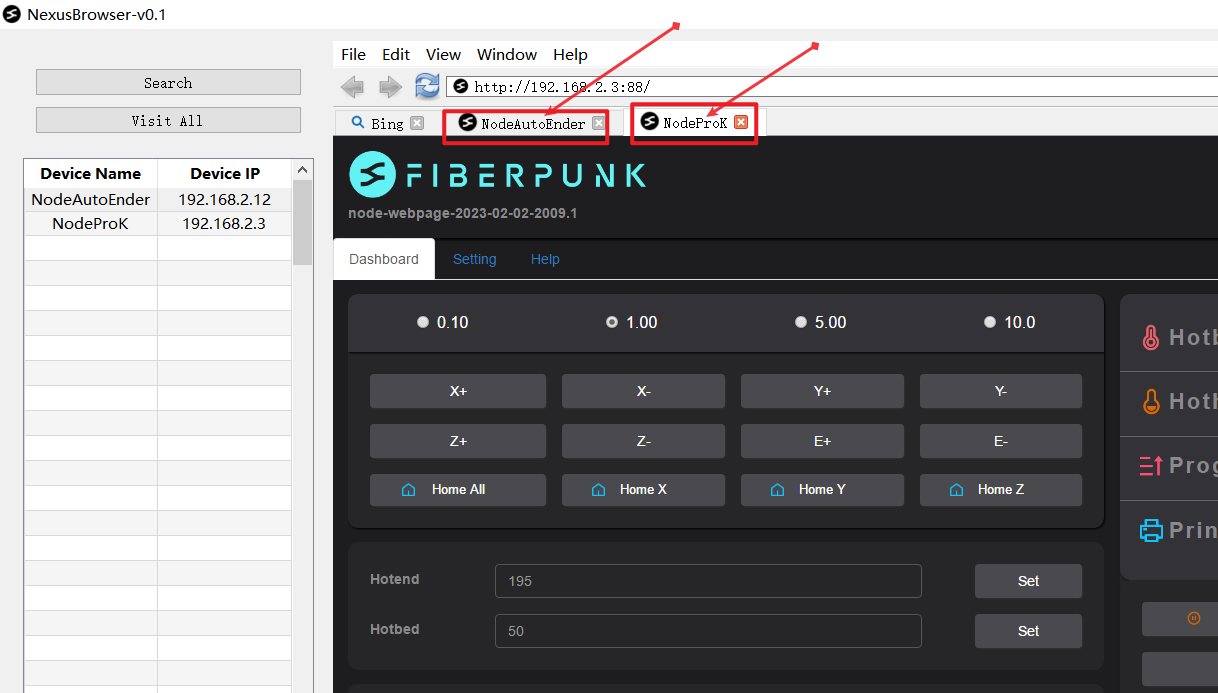Viewport: 1218px width, 693px height.
Task: Click the Home Z button
Action: click(x=1001, y=489)
